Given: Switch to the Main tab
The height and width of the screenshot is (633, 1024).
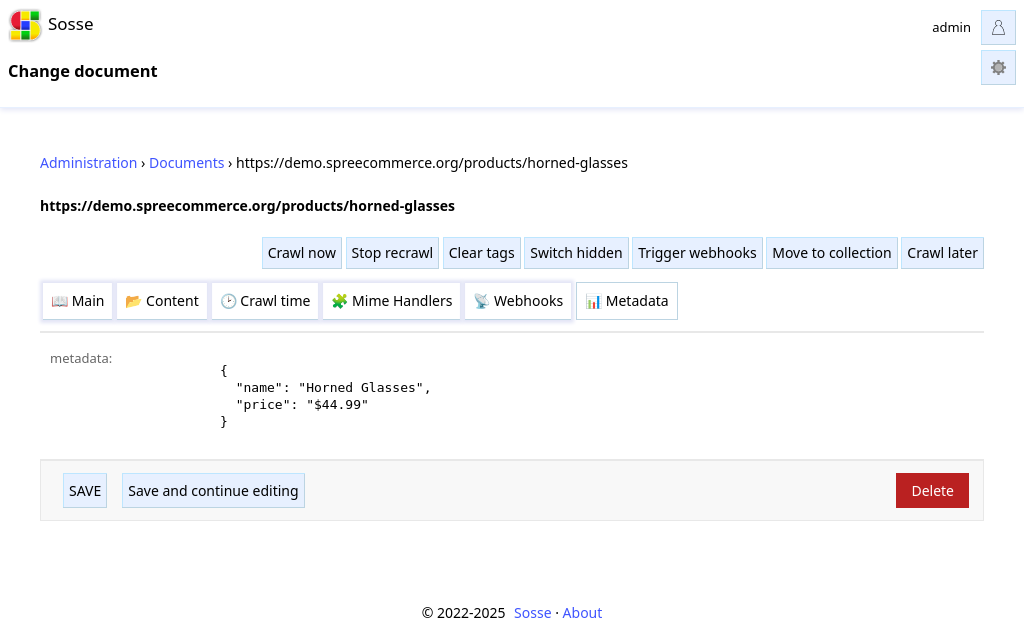Looking at the screenshot, I should click(77, 301).
